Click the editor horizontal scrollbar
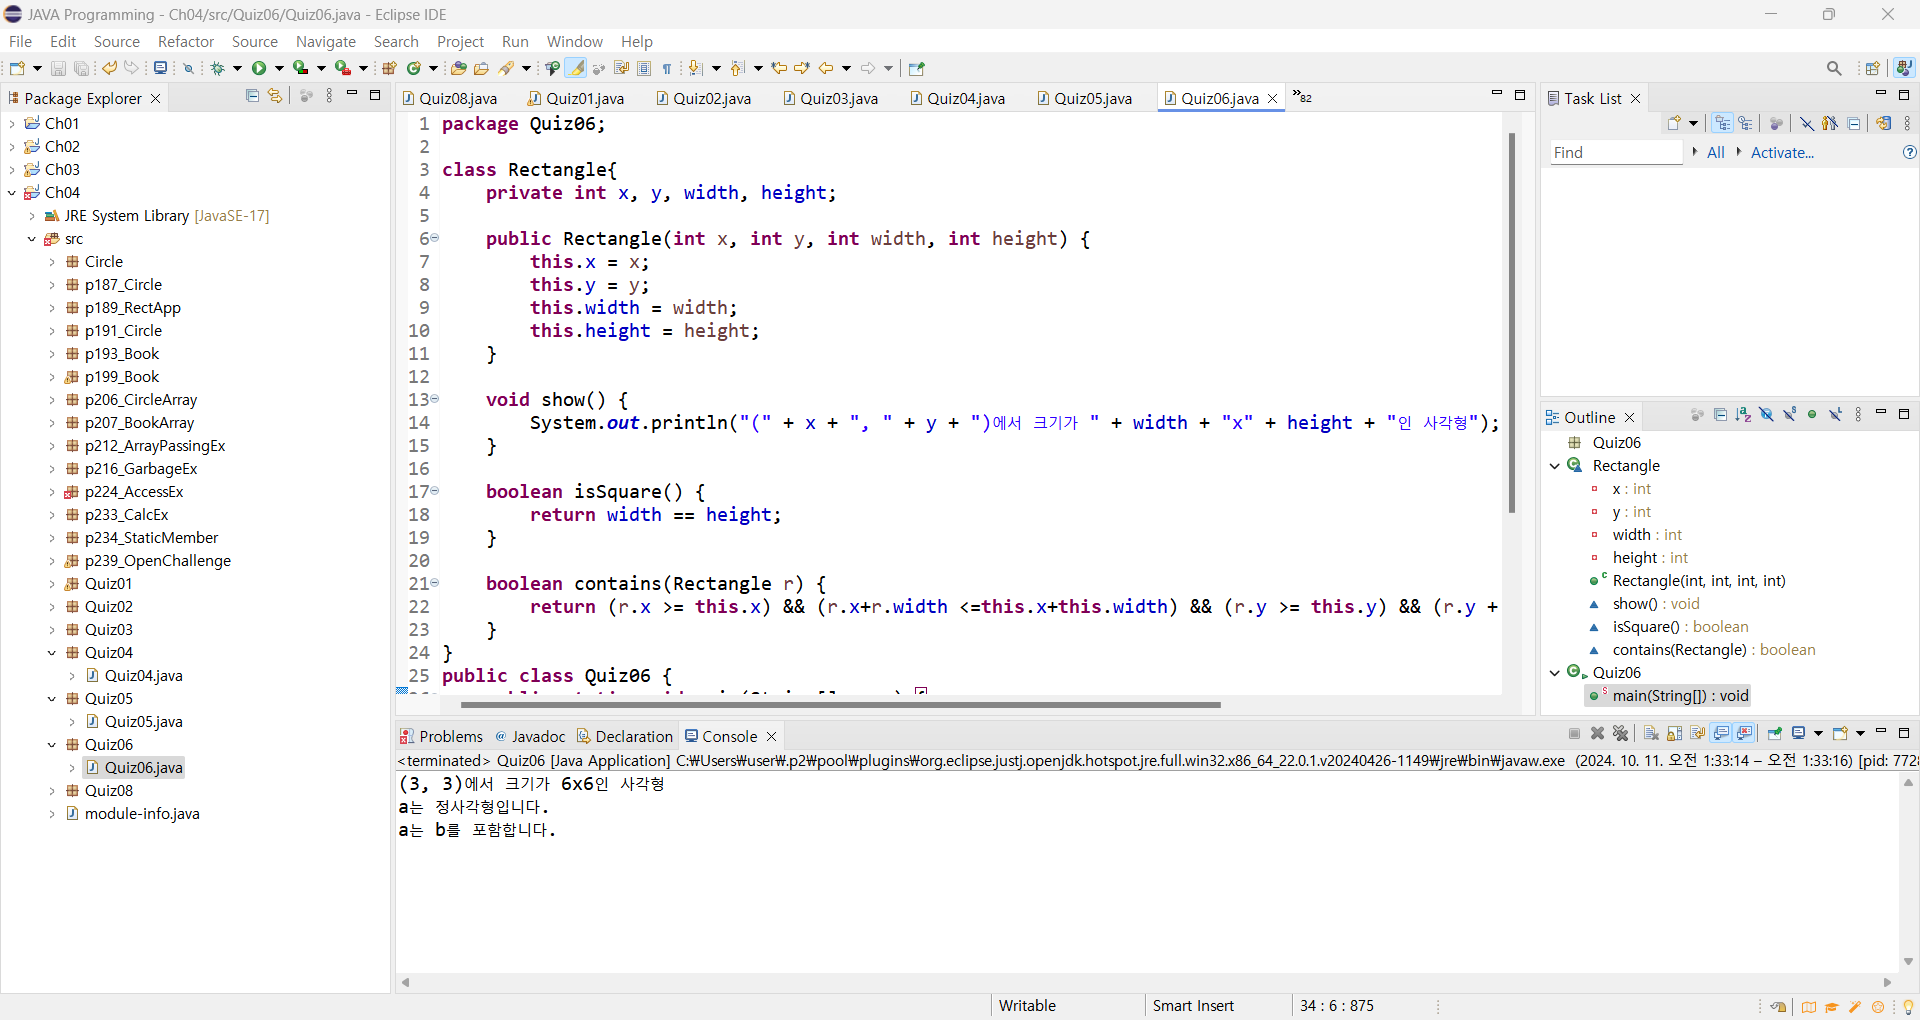Image resolution: width=1920 pixels, height=1020 pixels. [839, 704]
